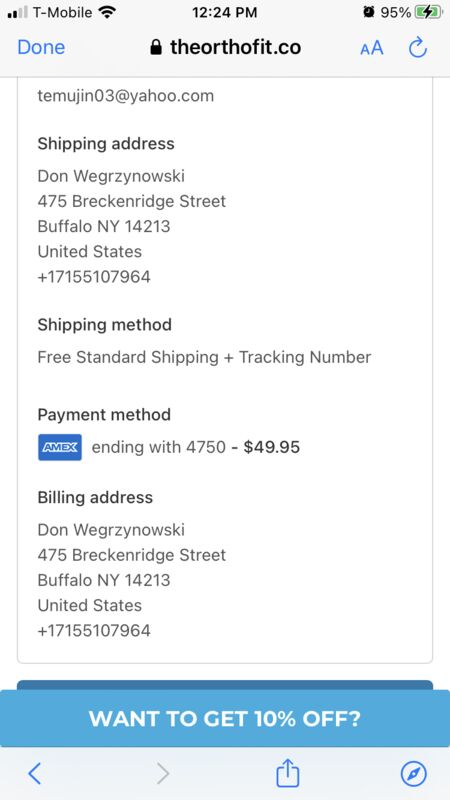Tap the battery indicator at 95%
The width and height of the screenshot is (450, 800).
429,12
